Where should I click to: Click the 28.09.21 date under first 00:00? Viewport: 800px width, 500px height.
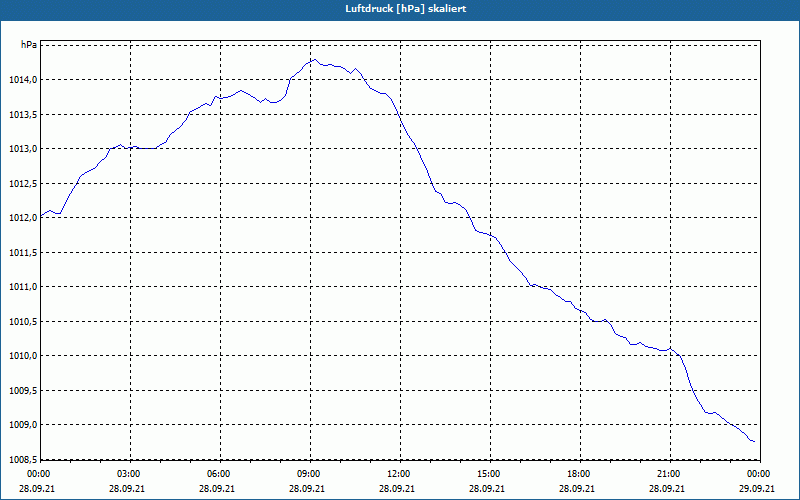point(37,488)
